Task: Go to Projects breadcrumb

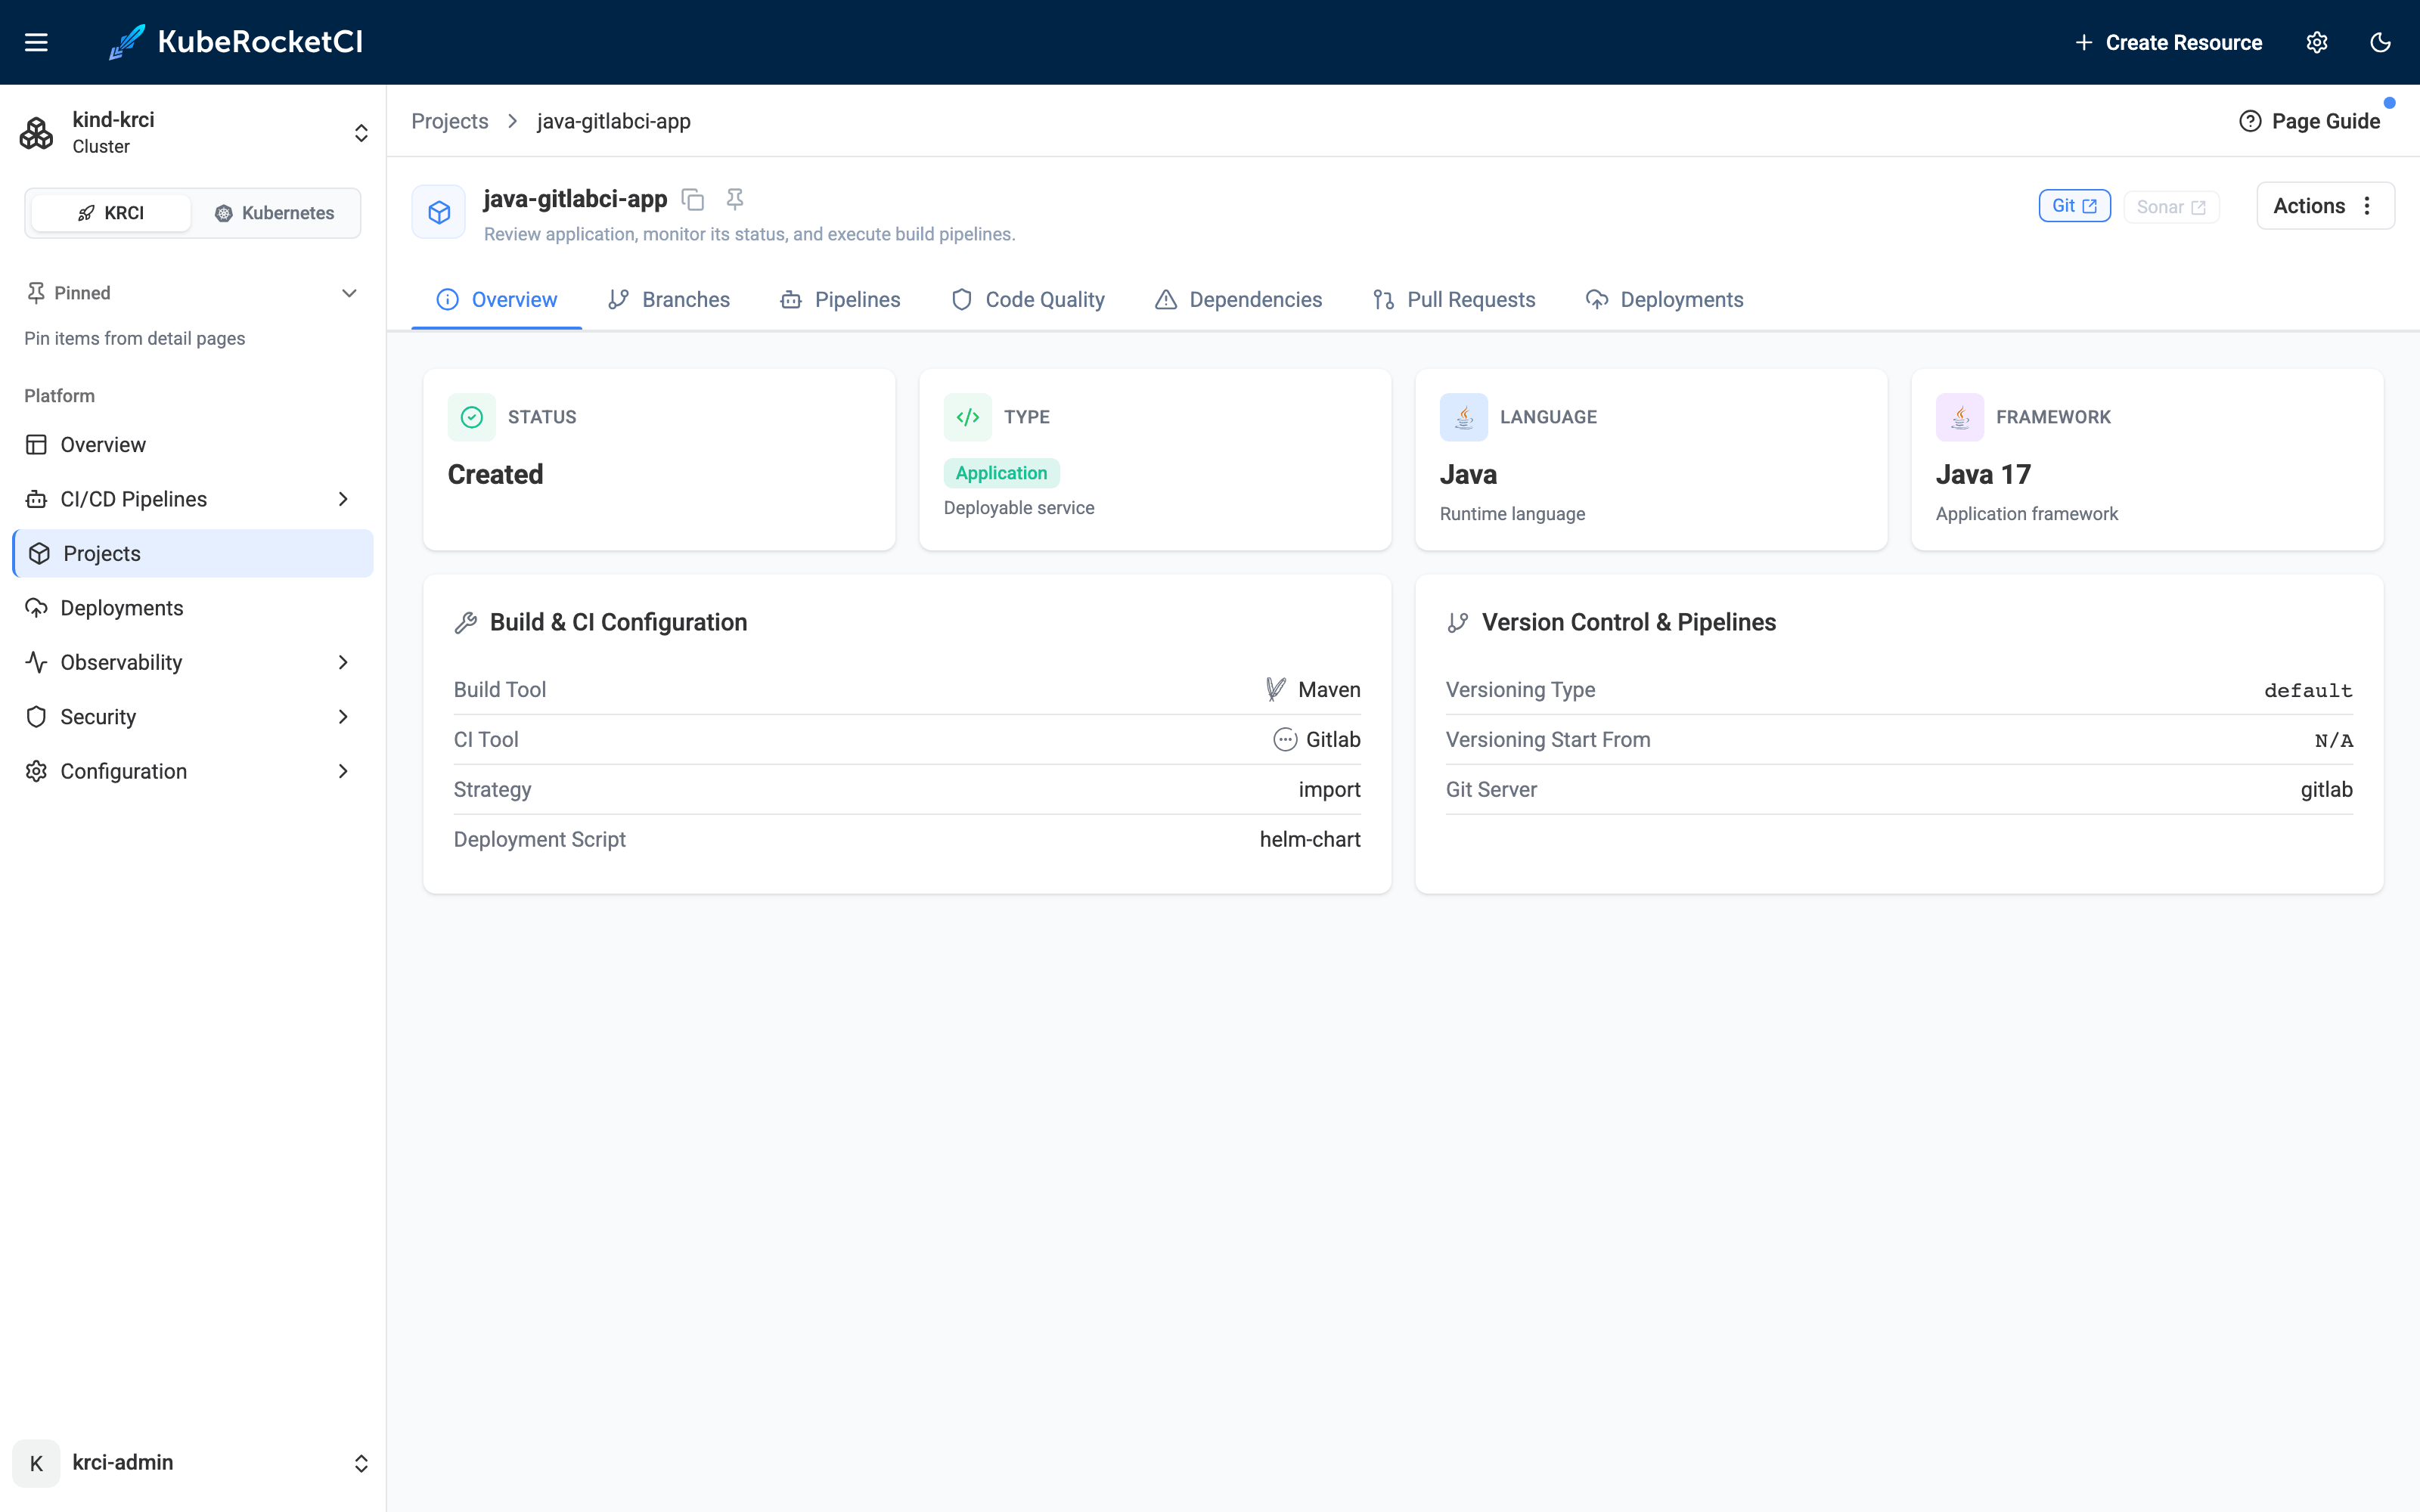Action: [450, 121]
